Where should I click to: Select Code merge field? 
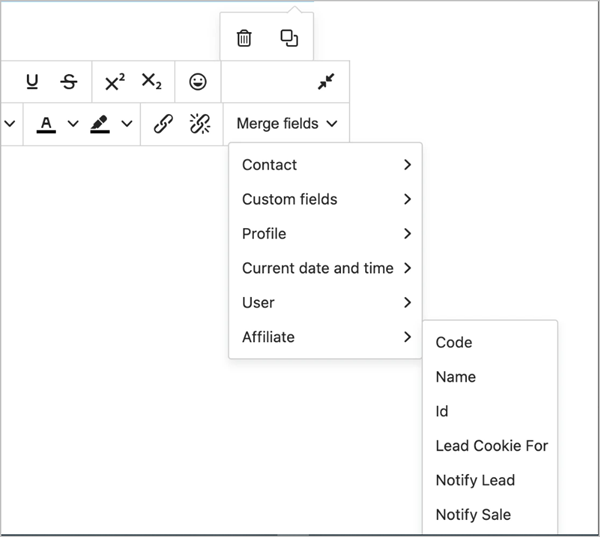490,343
